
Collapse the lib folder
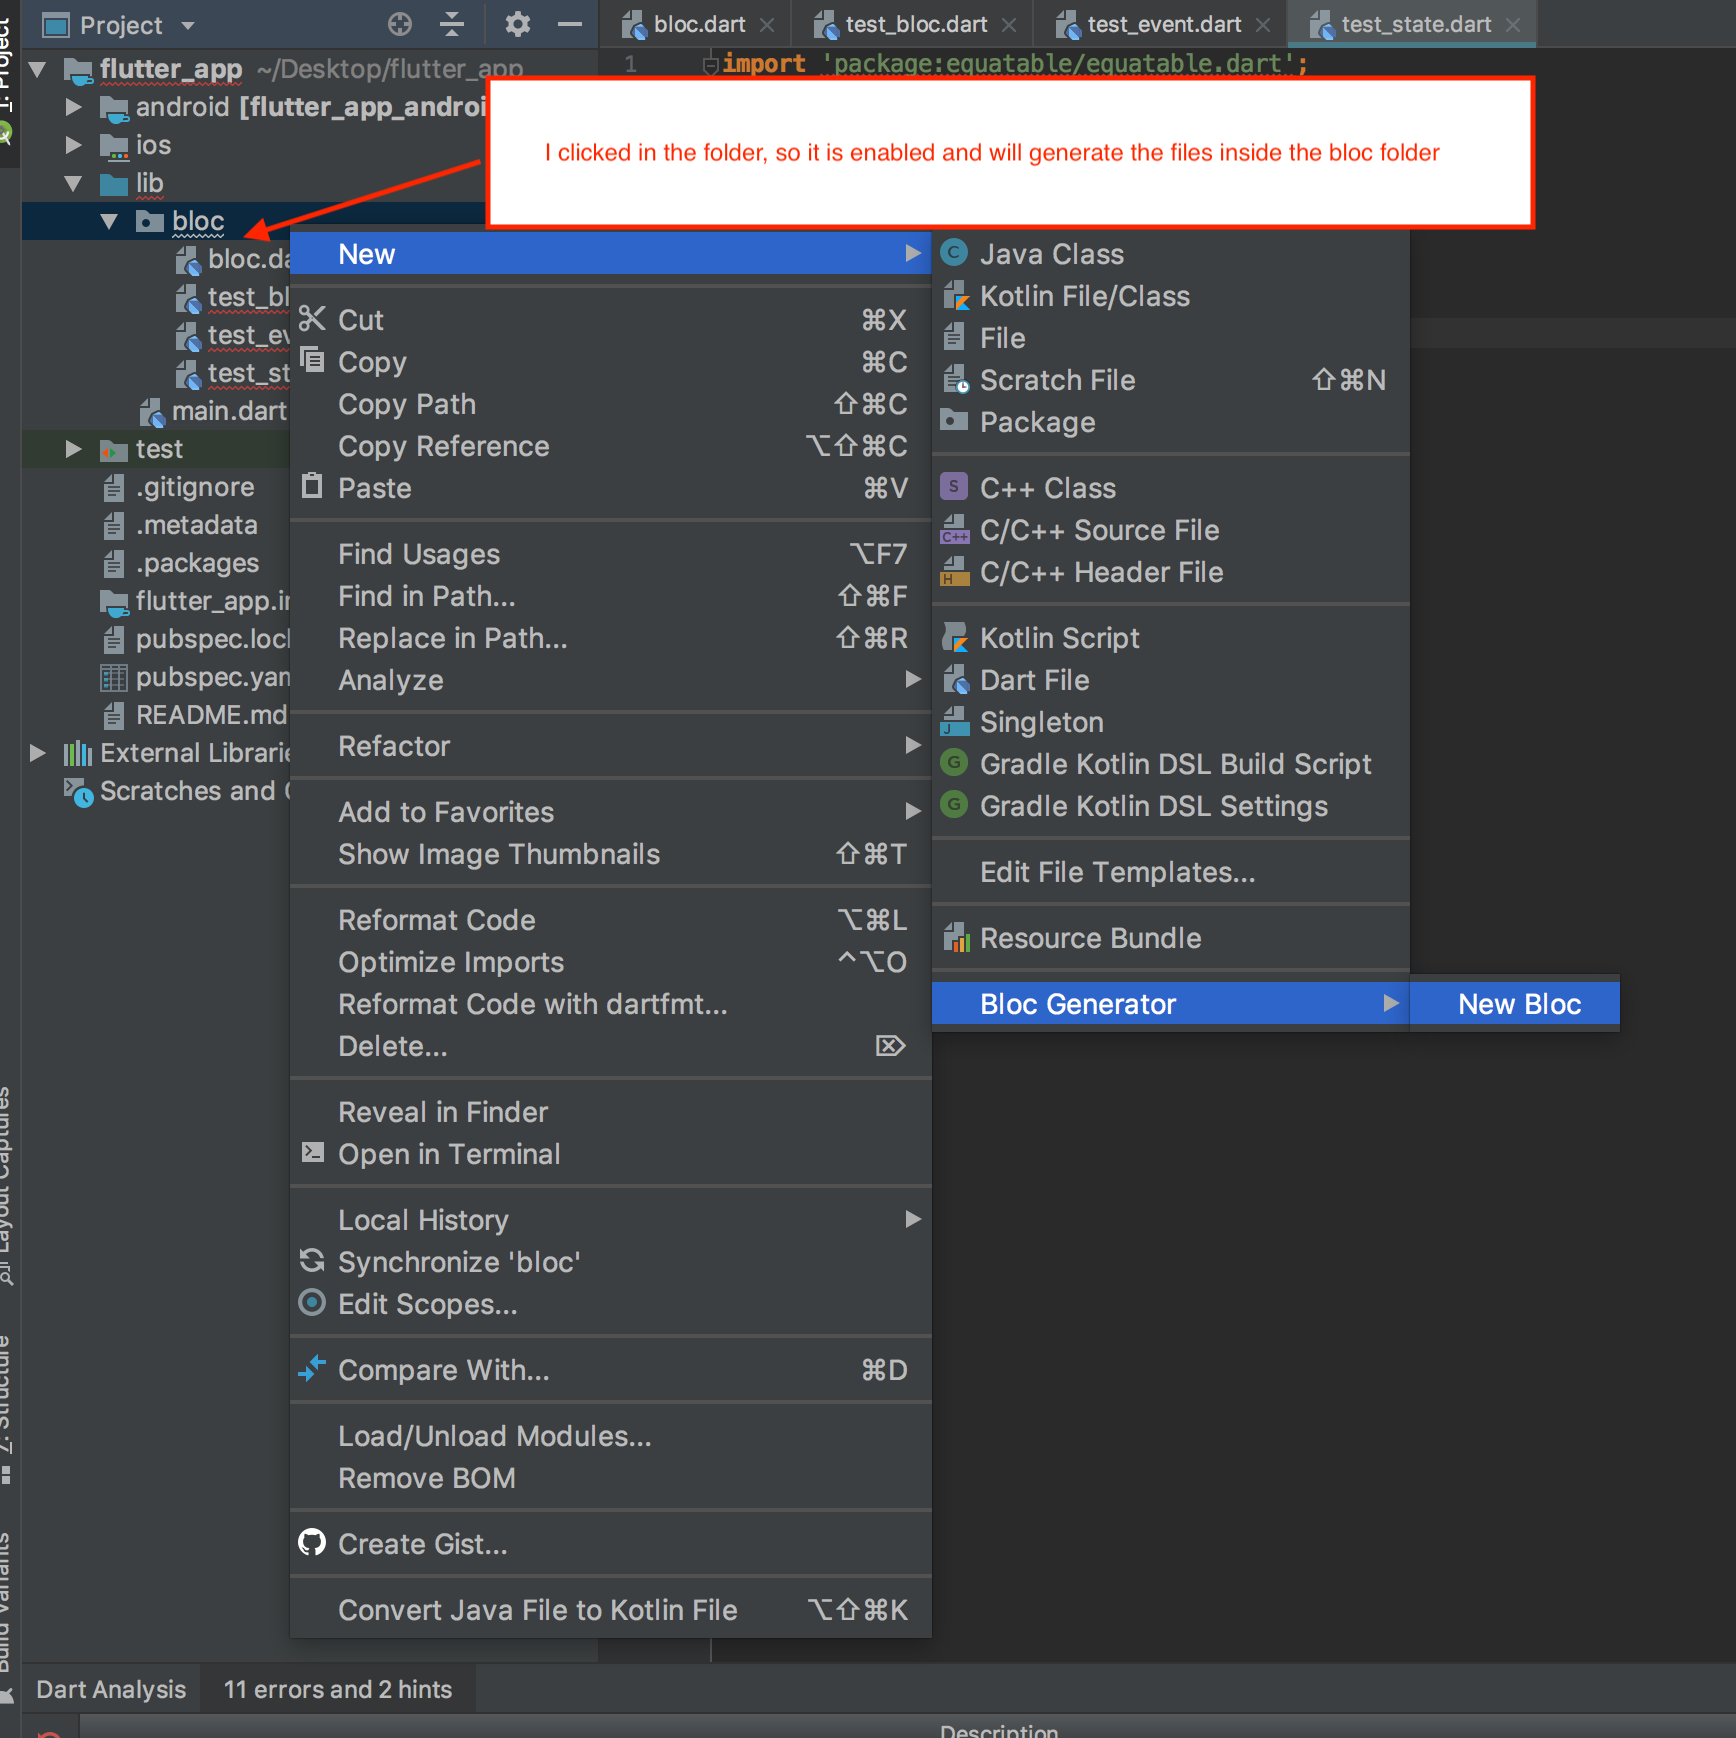[72, 183]
